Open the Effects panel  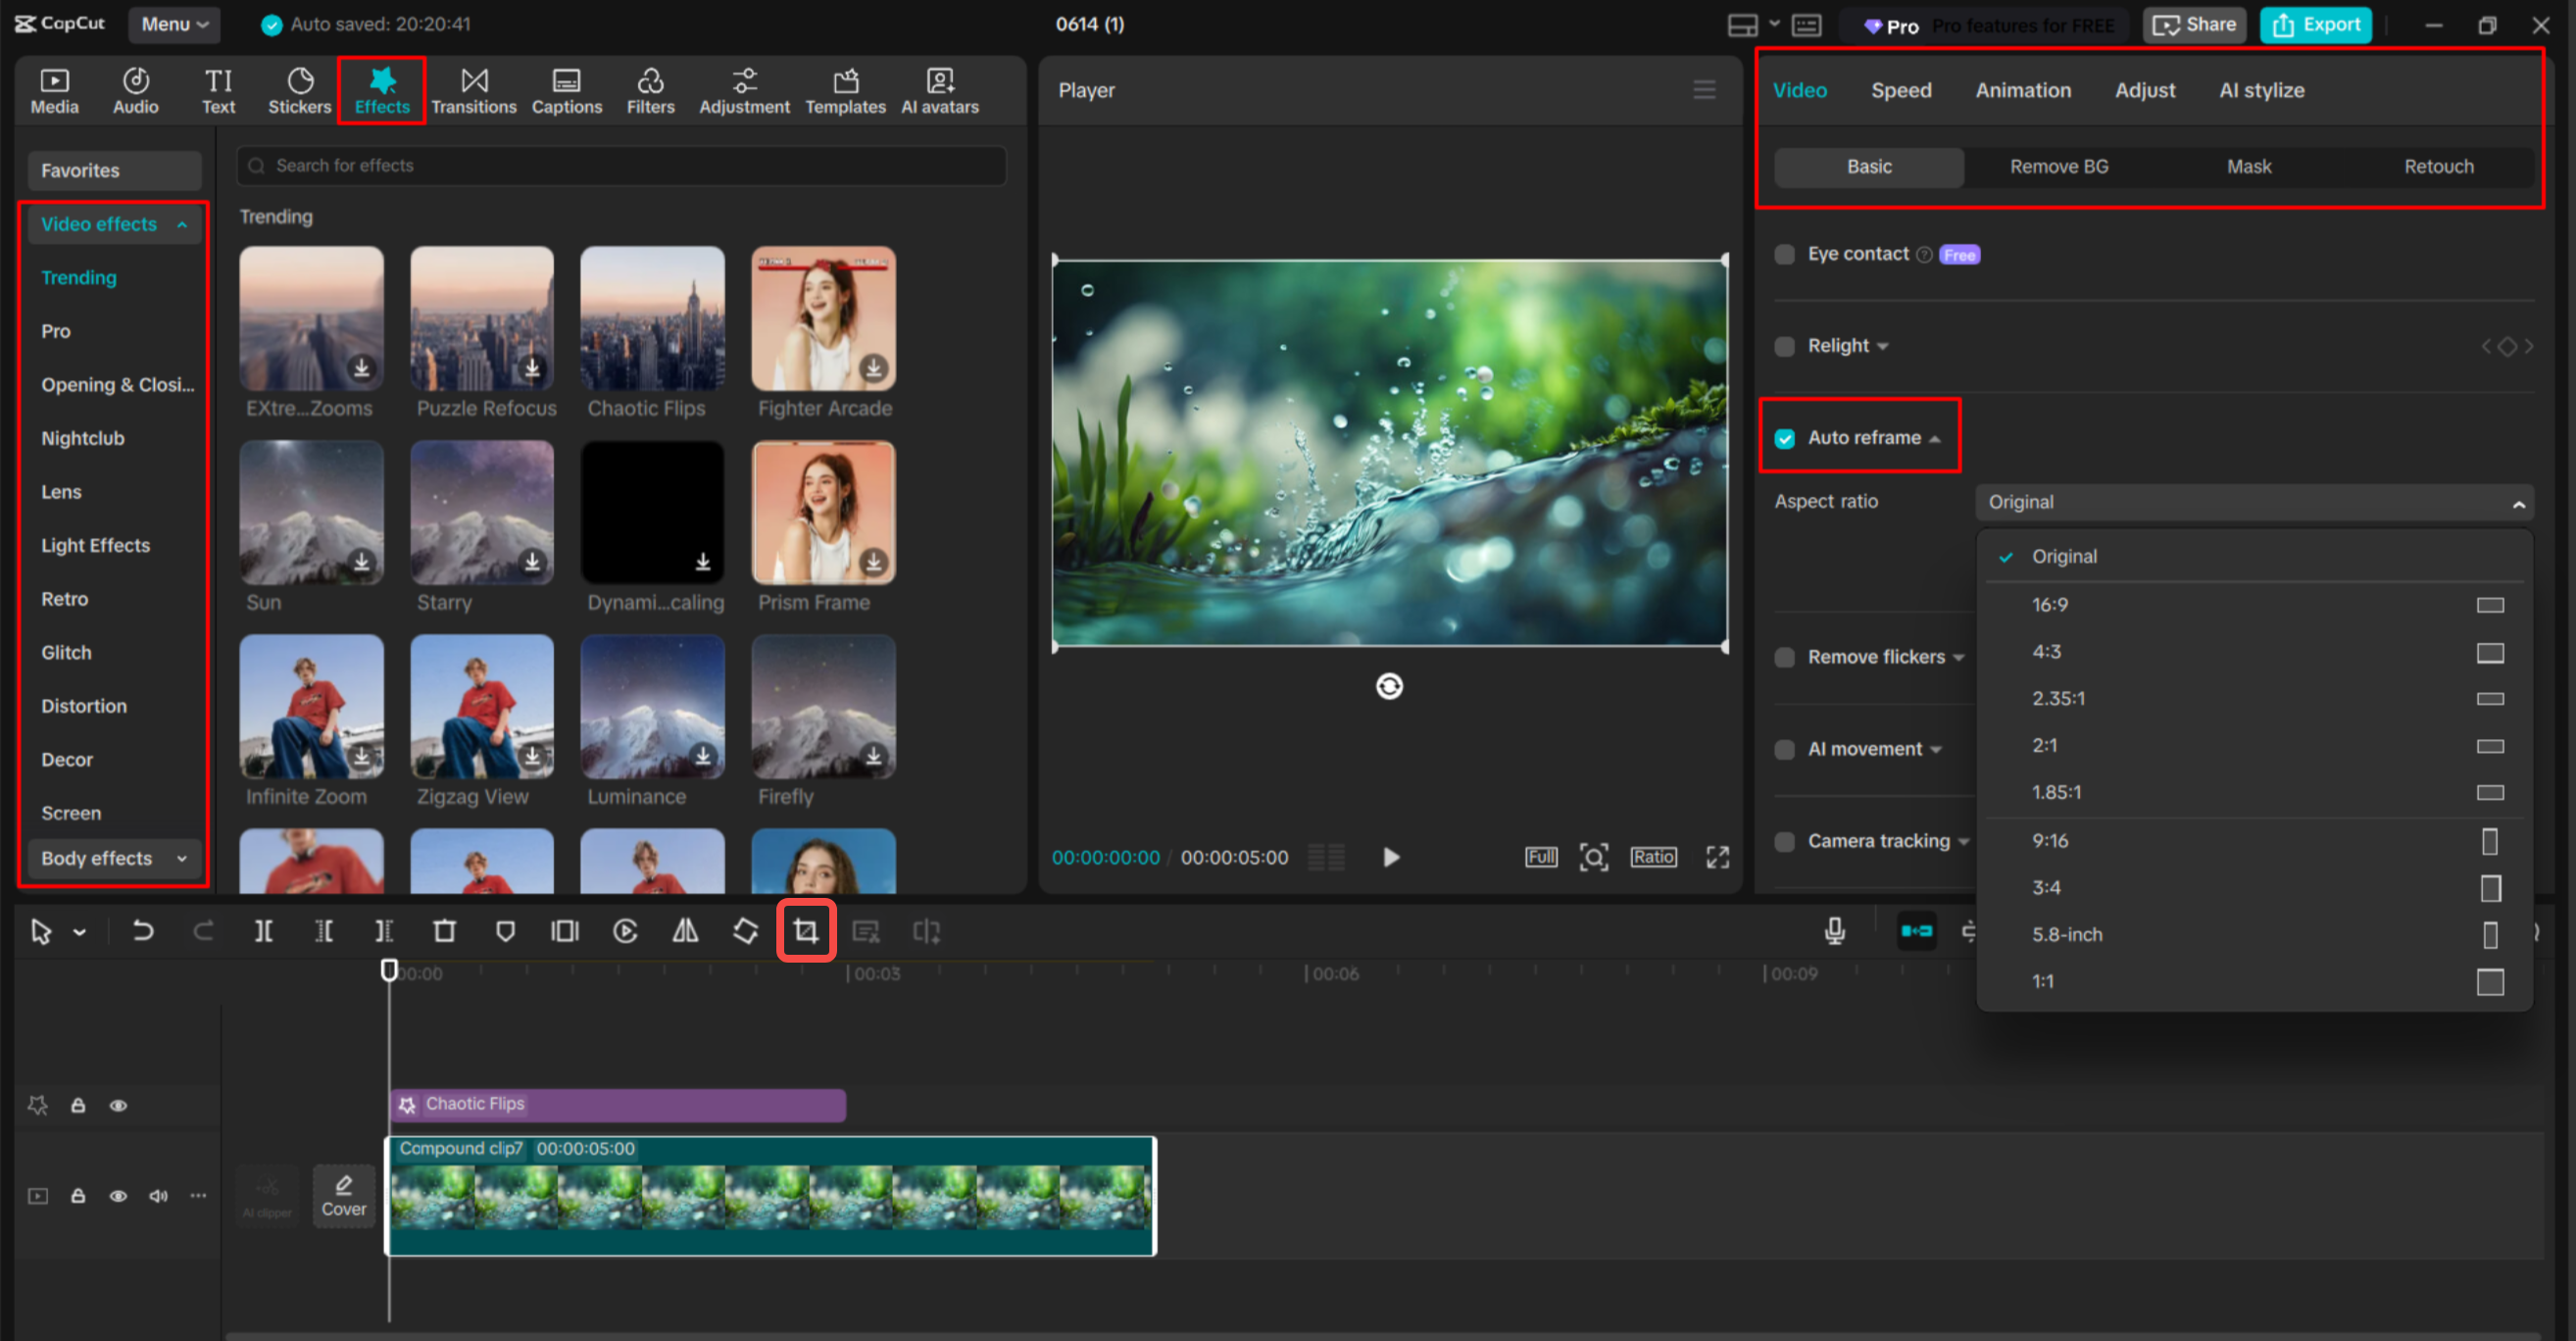[381, 90]
